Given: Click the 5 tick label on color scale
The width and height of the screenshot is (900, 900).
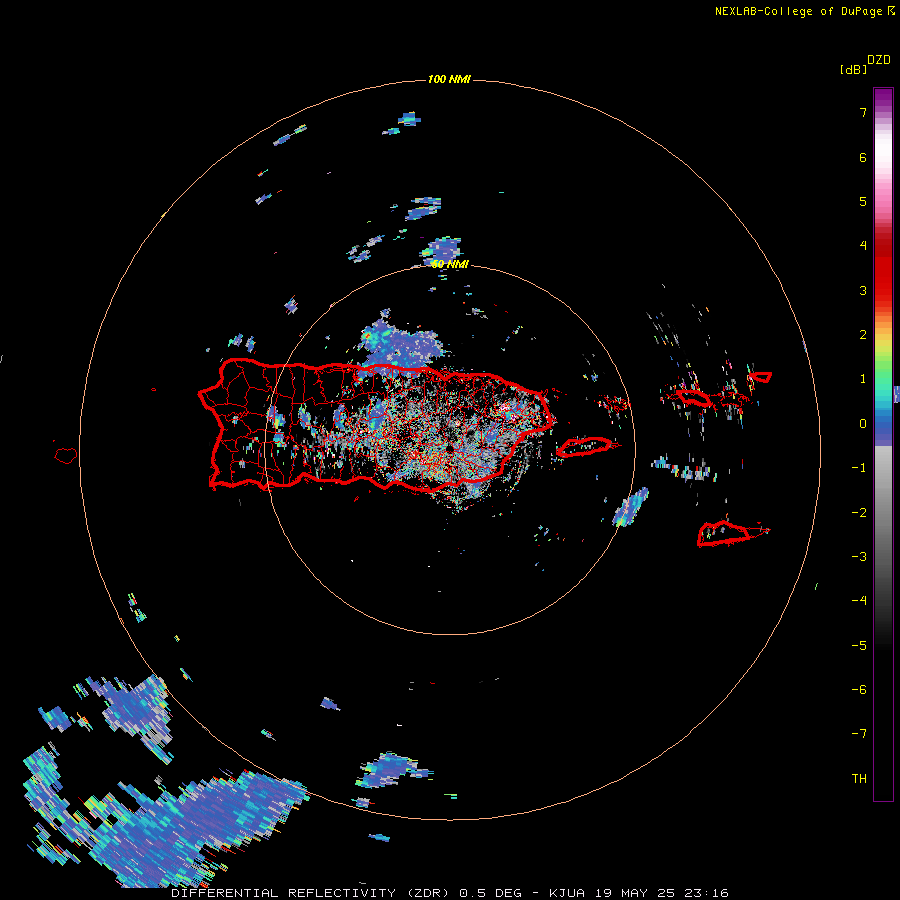Looking at the screenshot, I should (x=863, y=201).
